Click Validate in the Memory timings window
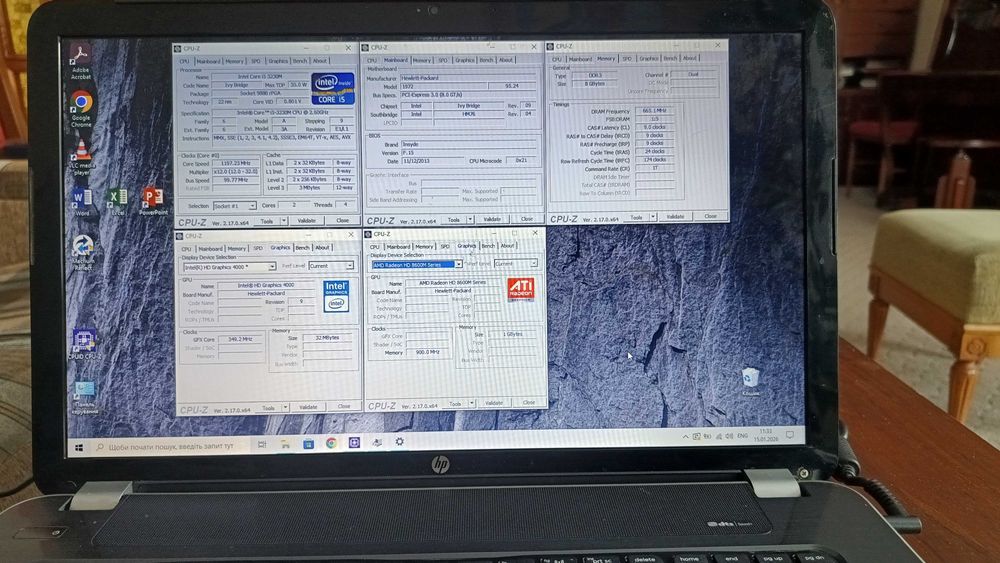This screenshot has height=563, width=1000. pyautogui.click(x=675, y=217)
